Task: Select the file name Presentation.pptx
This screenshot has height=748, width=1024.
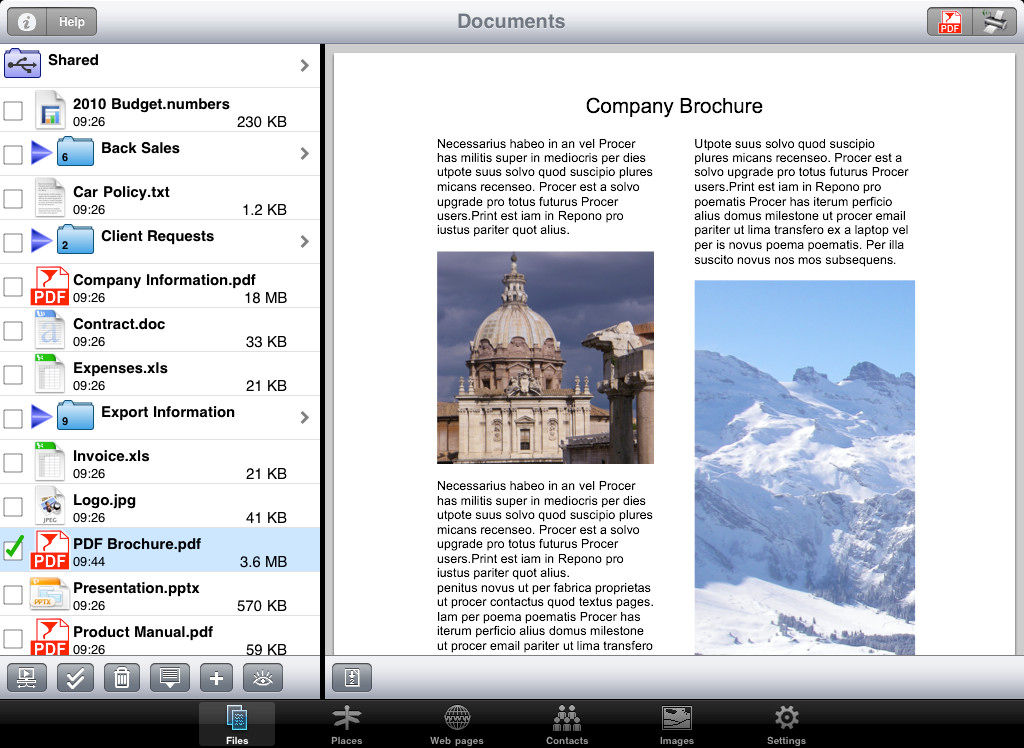Action: point(136,588)
